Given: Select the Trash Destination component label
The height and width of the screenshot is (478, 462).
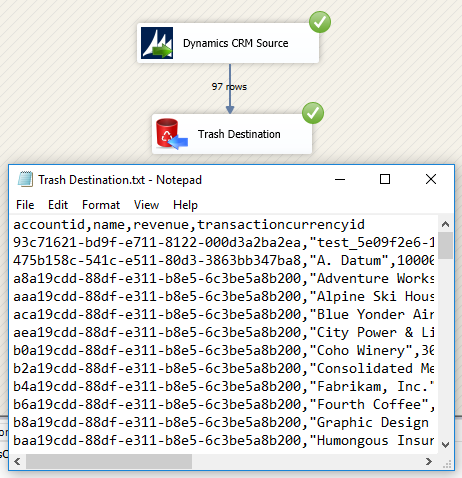Looking at the screenshot, I should pos(239,134).
